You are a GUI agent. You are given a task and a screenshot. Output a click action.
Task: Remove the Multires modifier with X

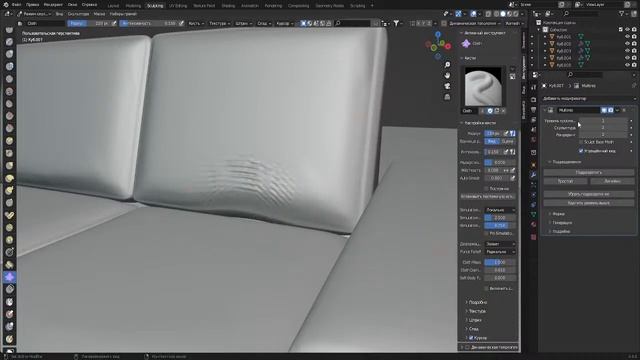pyautogui.click(x=624, y=110)
